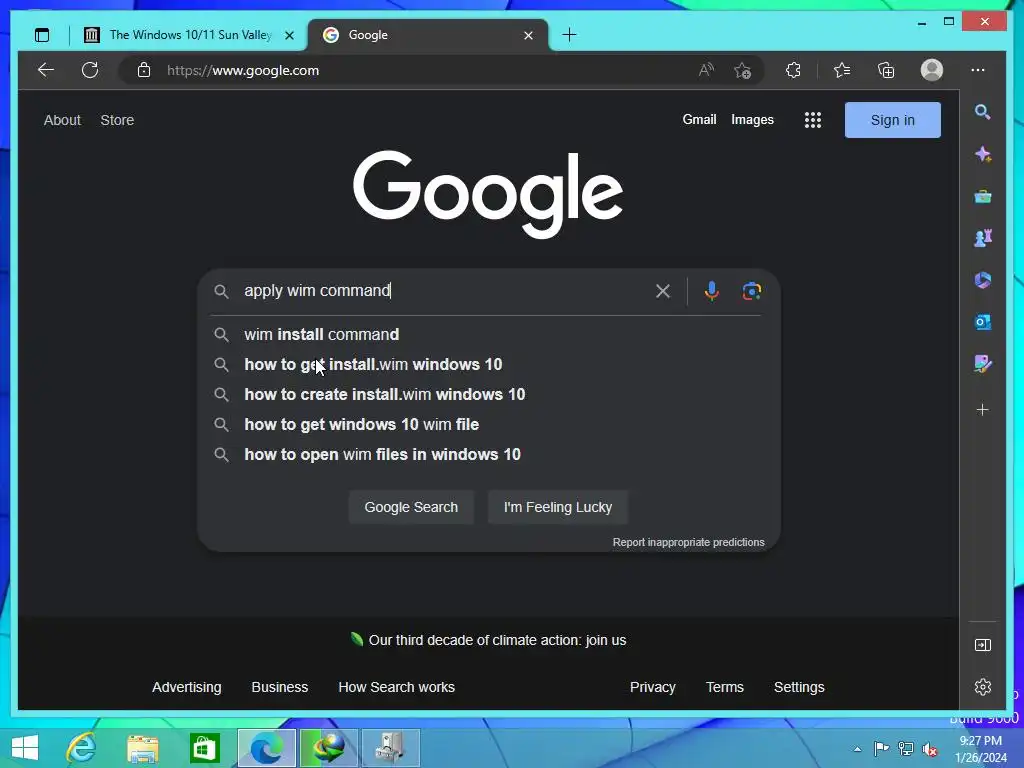Open Settings and more ellipsis menu
This screenshot has height=768, width=1024.
click(x=978, y=70)
